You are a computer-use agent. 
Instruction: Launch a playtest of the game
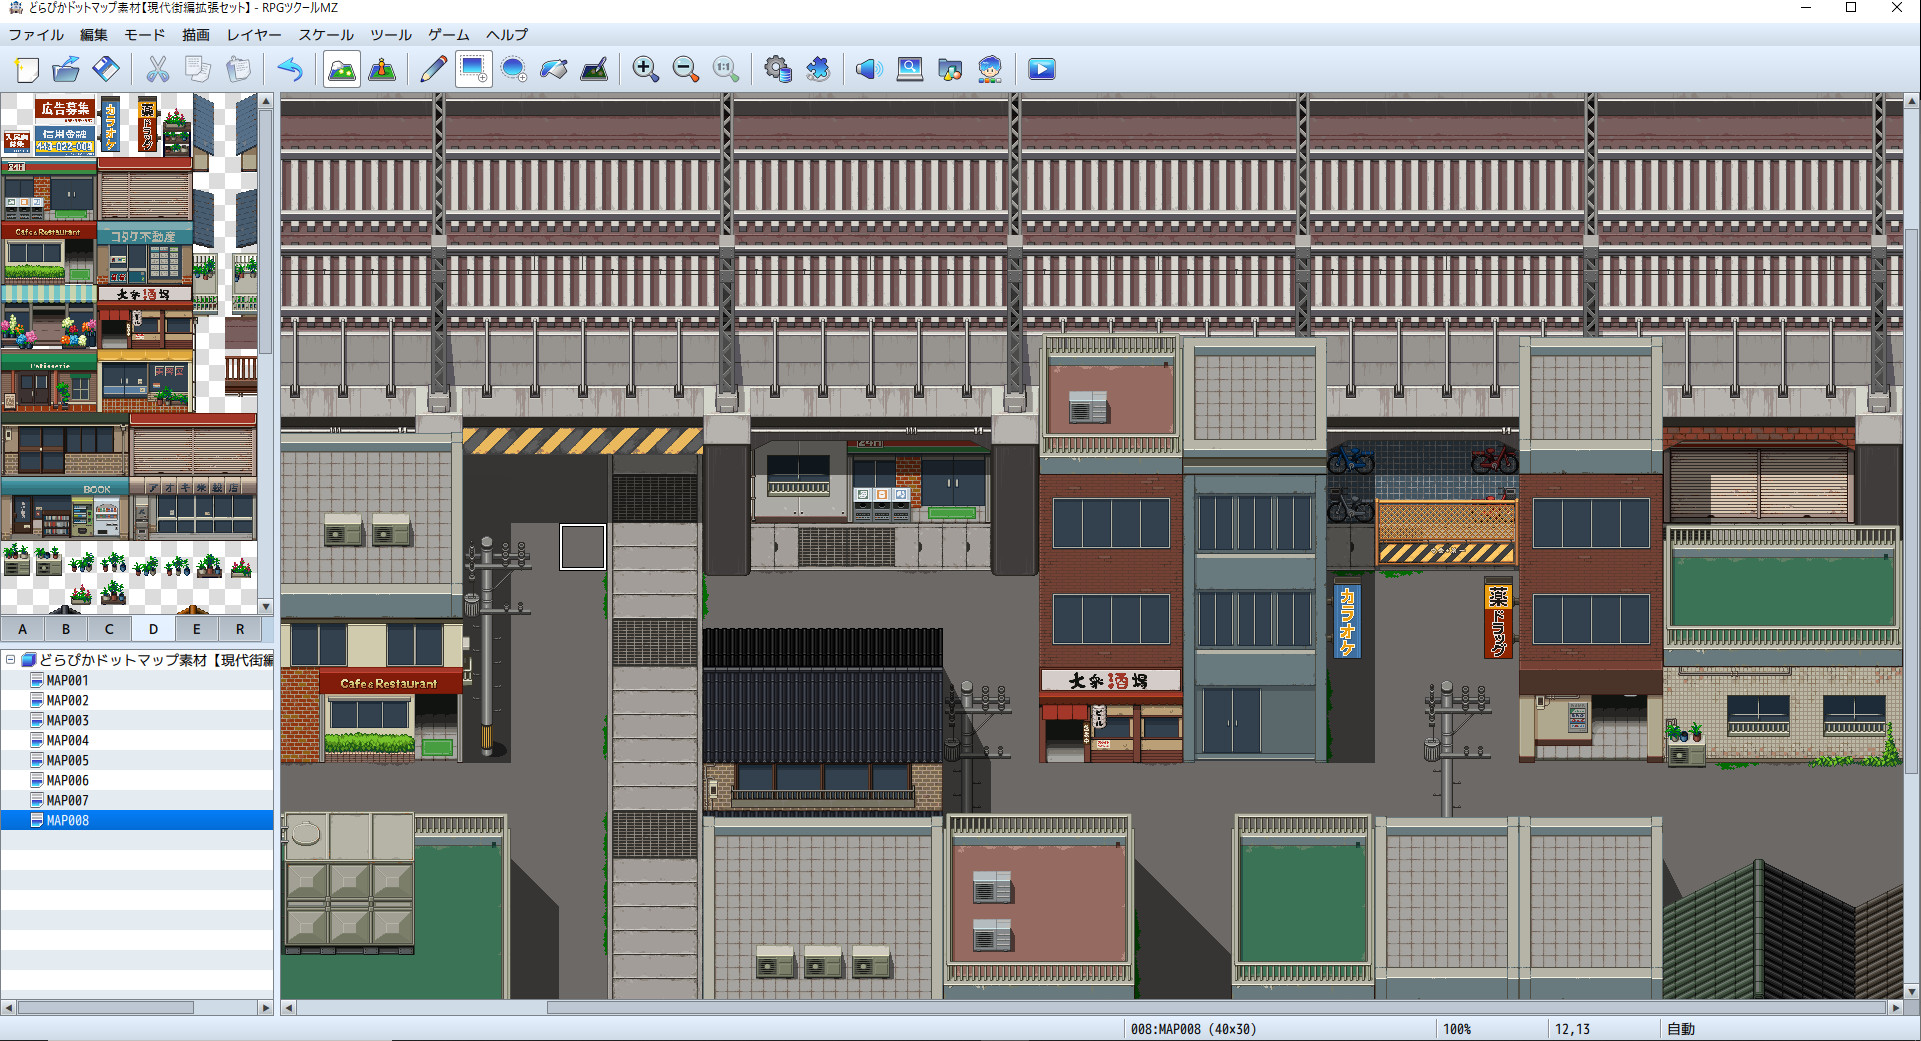1040,69
